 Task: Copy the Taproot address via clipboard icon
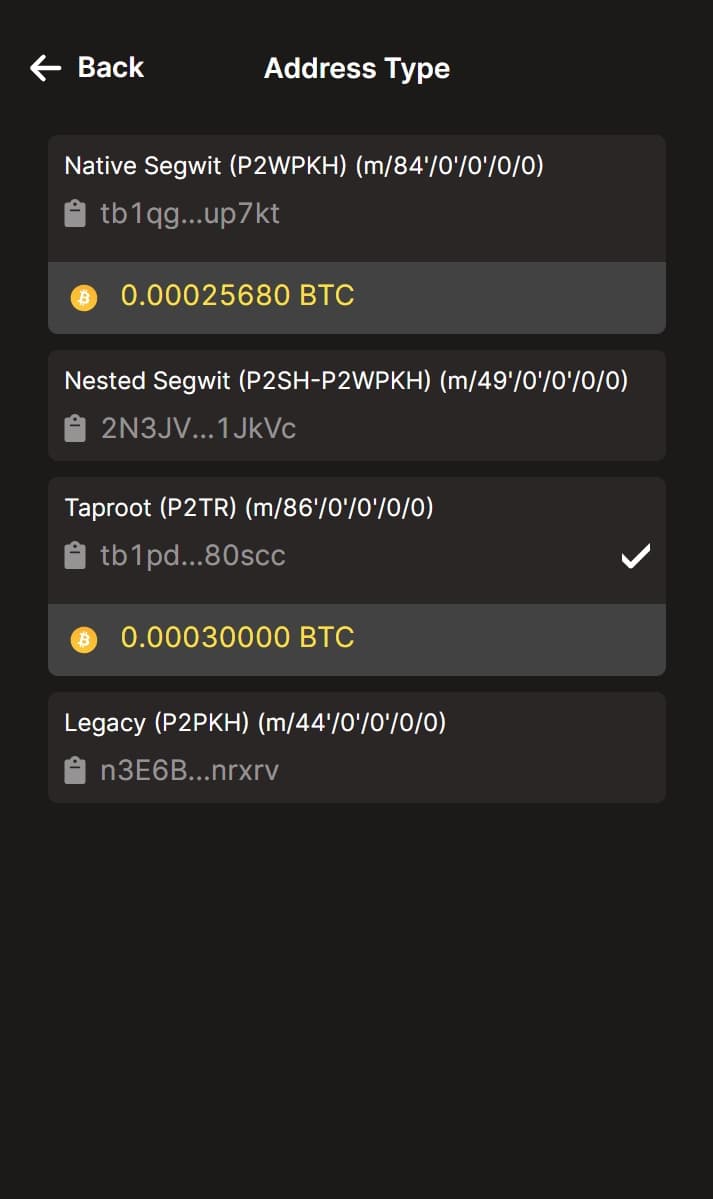(x=74, y=555)
